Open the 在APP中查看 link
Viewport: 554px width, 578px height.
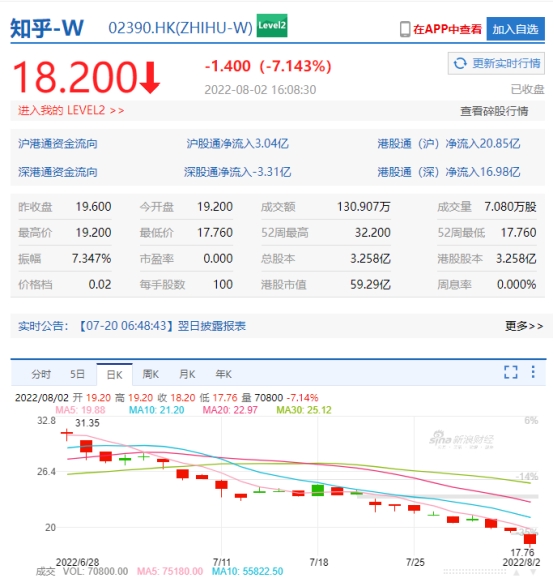coord(447,29)
